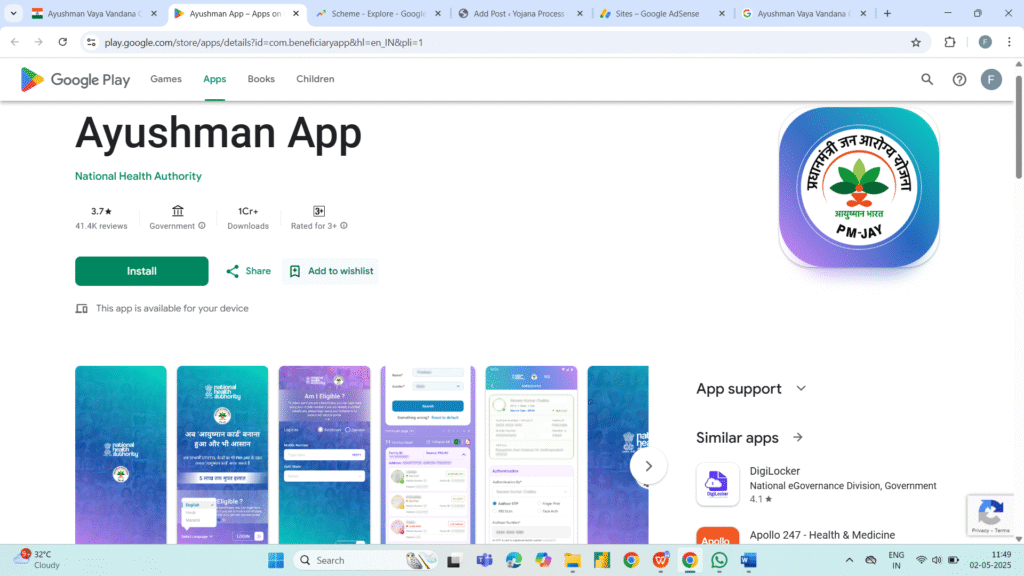Click the Apollo 247 app icon
Viewport: 1024px width, 576px height.
(x=718, y=536)
